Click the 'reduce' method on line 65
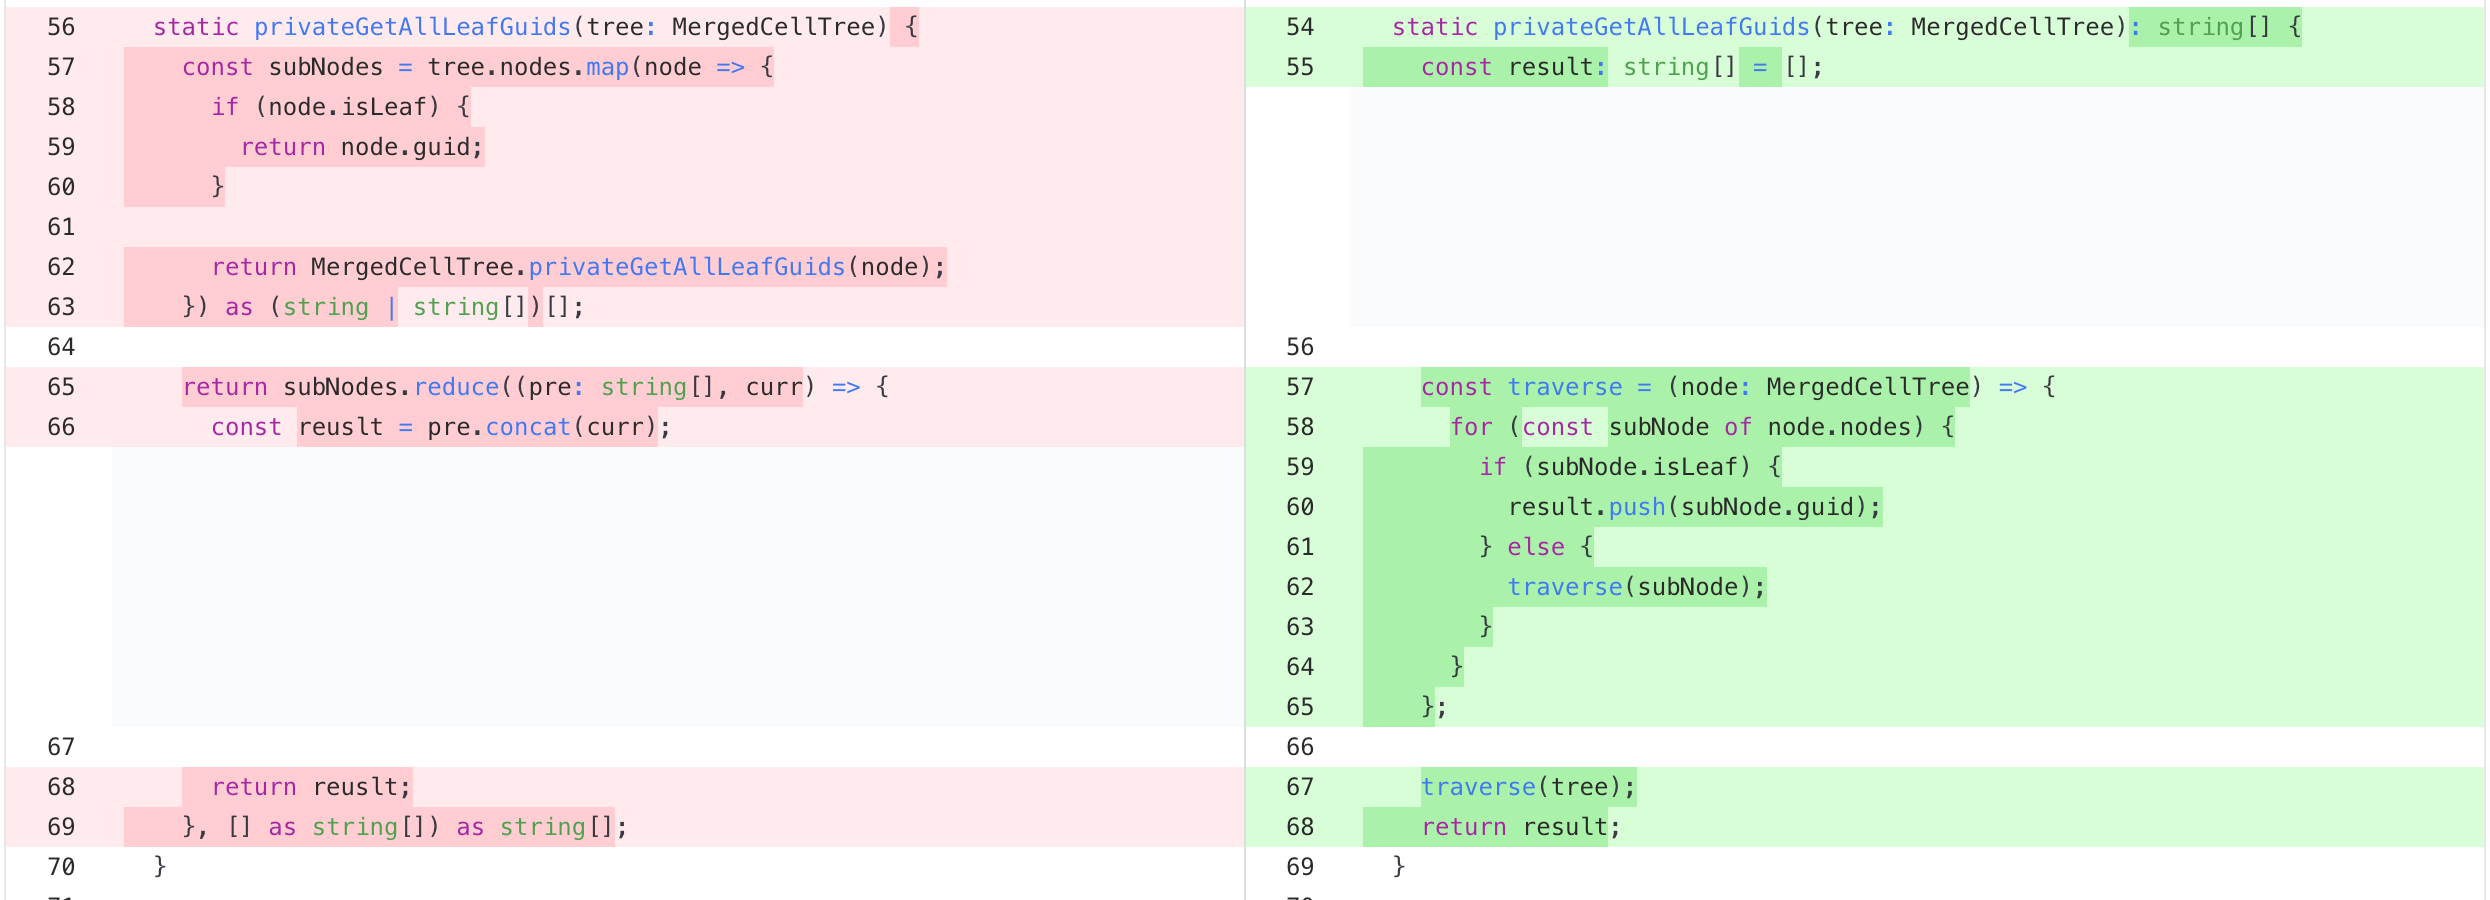 tap(456, 387)
